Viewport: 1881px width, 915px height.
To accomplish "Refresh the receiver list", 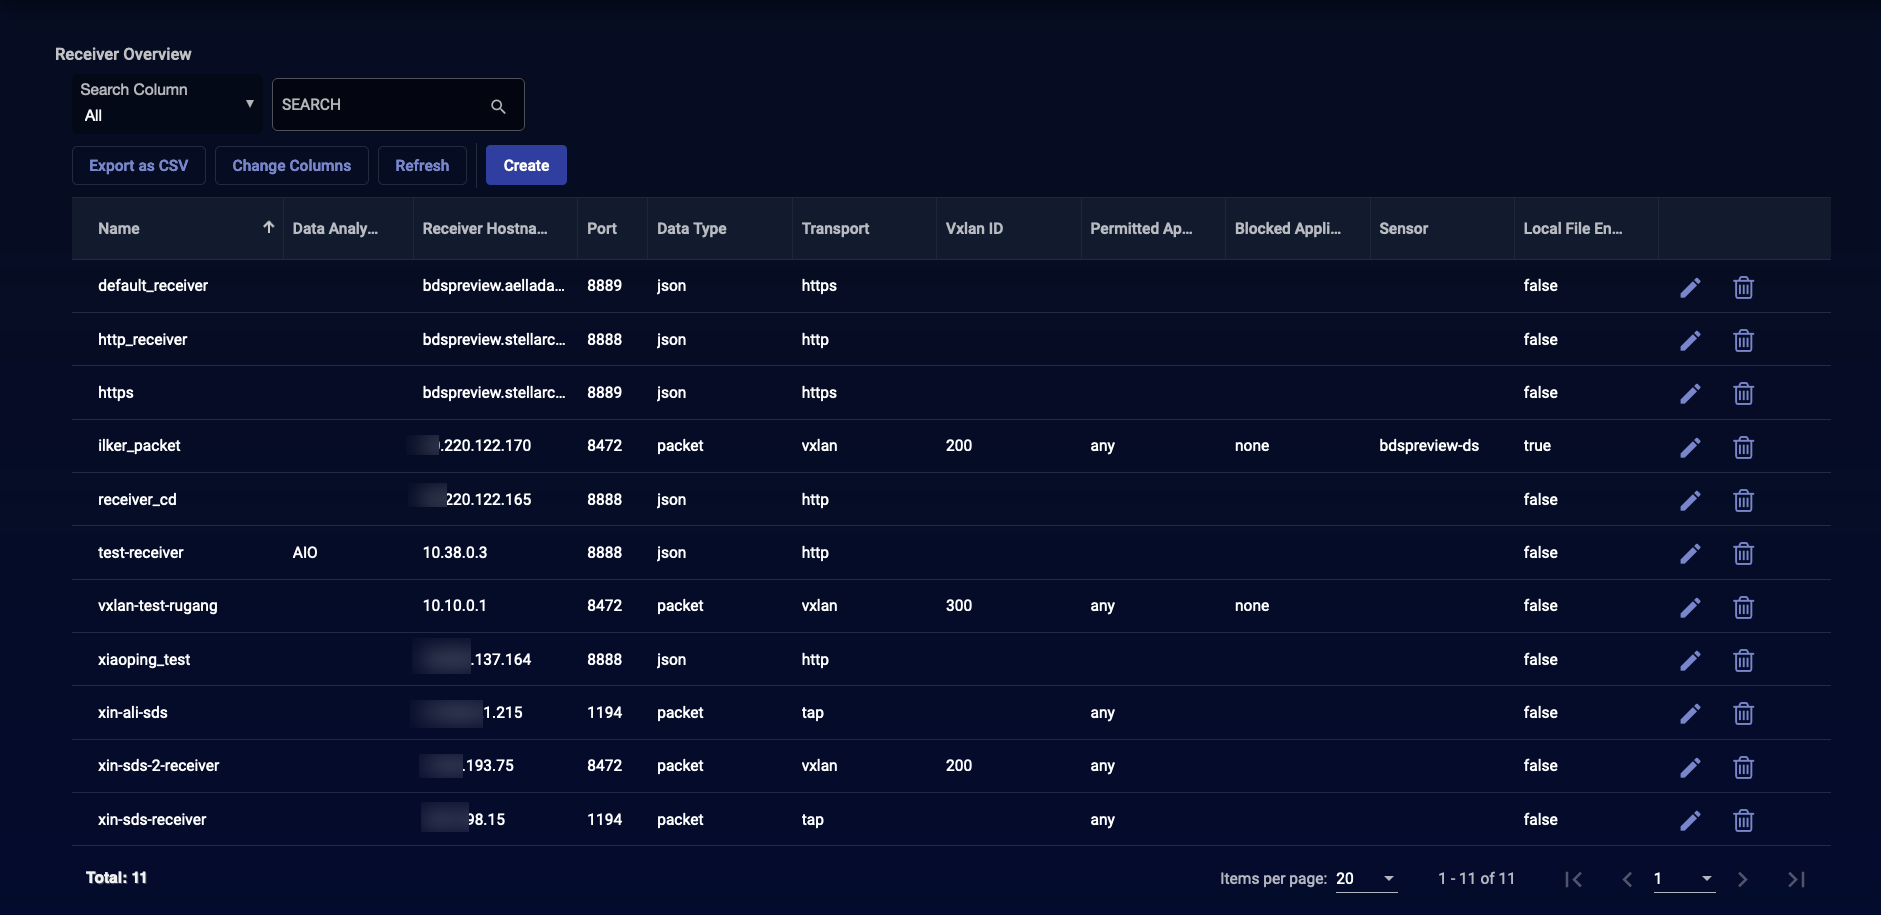I will (422, 166).
